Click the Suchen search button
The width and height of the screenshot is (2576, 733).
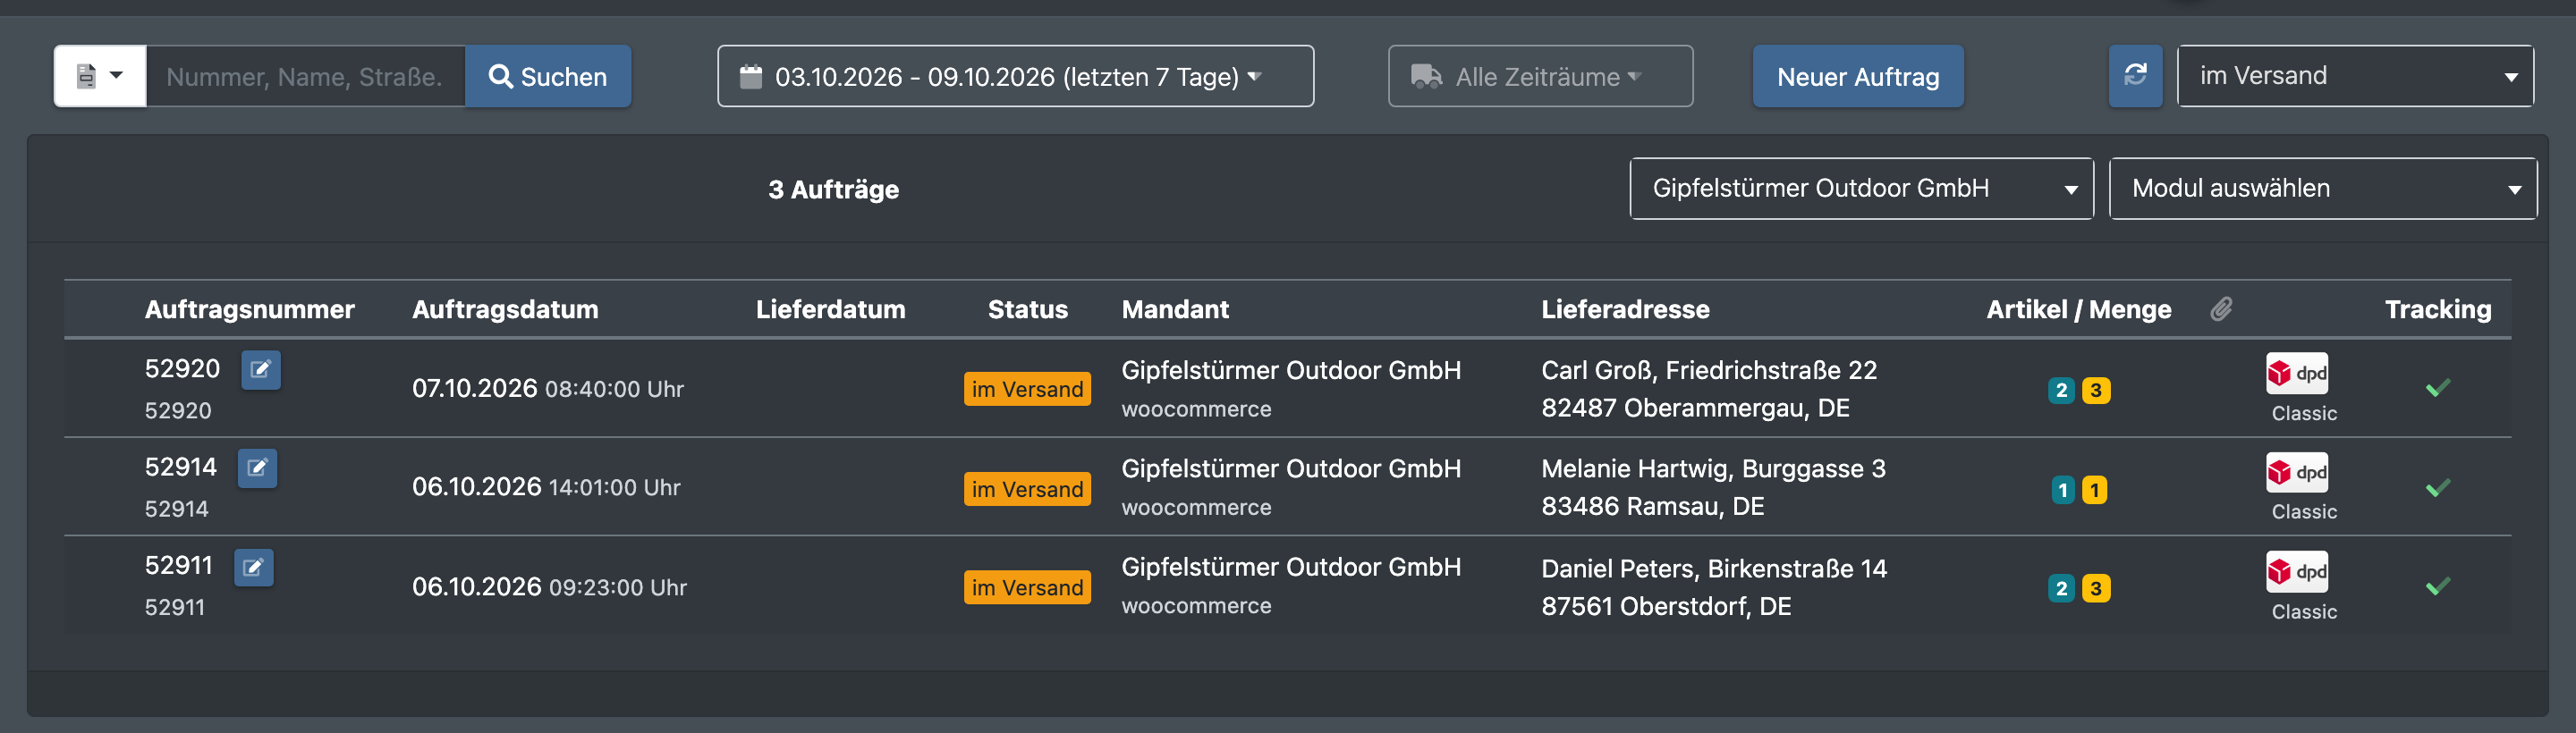pyautogui.click(x=548, y=76)
